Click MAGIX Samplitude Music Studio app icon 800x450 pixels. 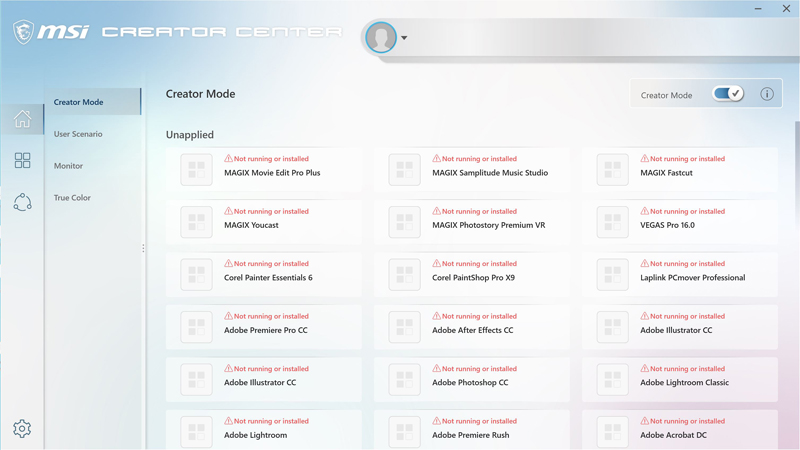(405, 169)
